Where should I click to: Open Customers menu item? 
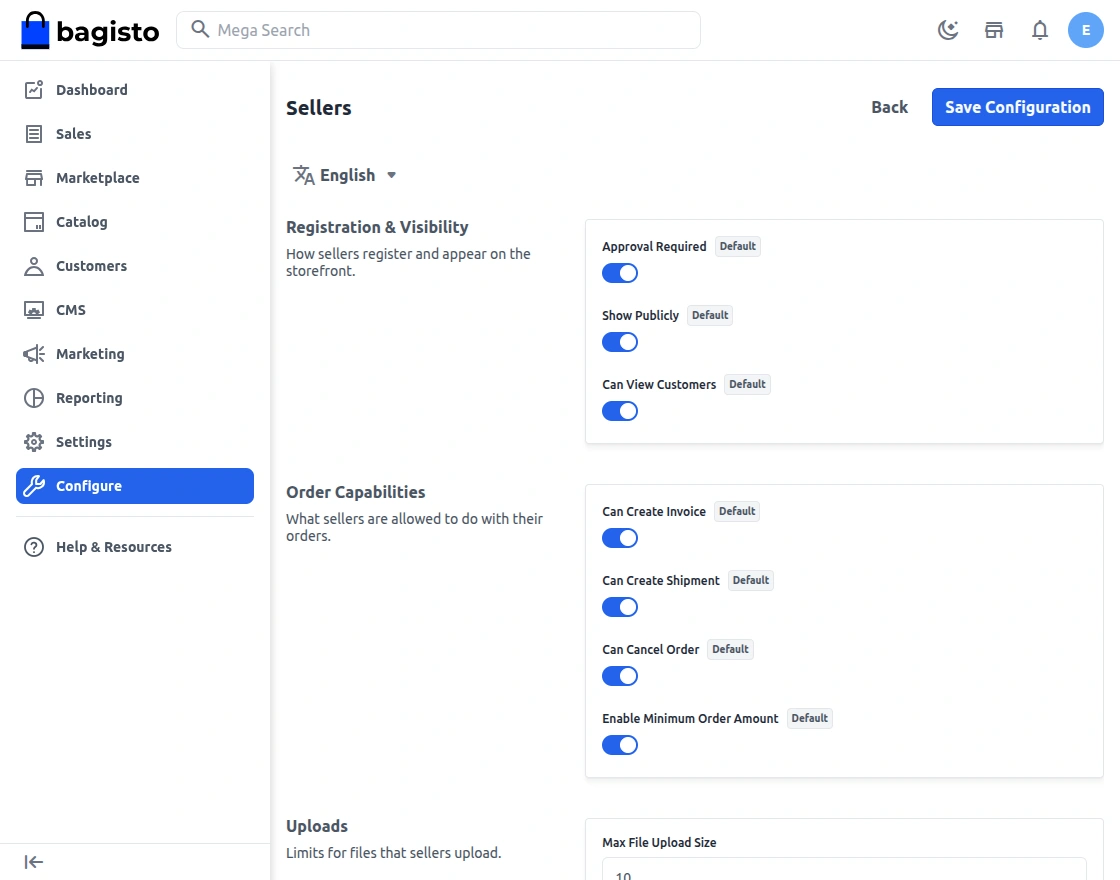135,266
